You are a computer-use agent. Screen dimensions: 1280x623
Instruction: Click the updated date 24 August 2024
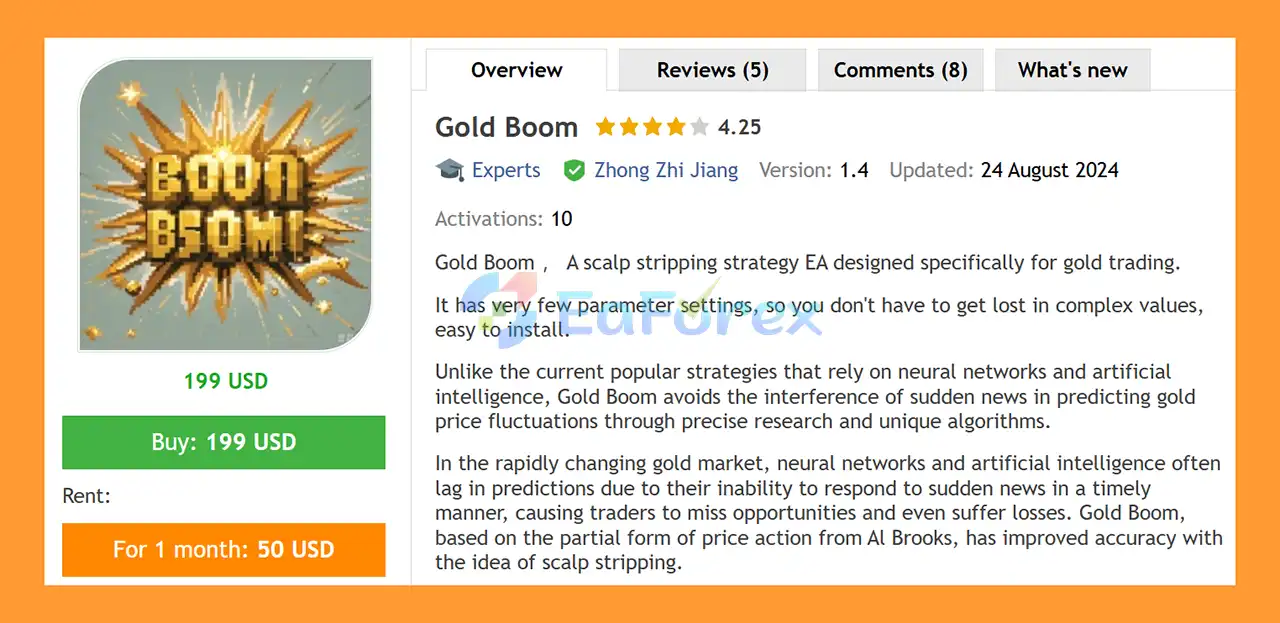point(1049,170)
